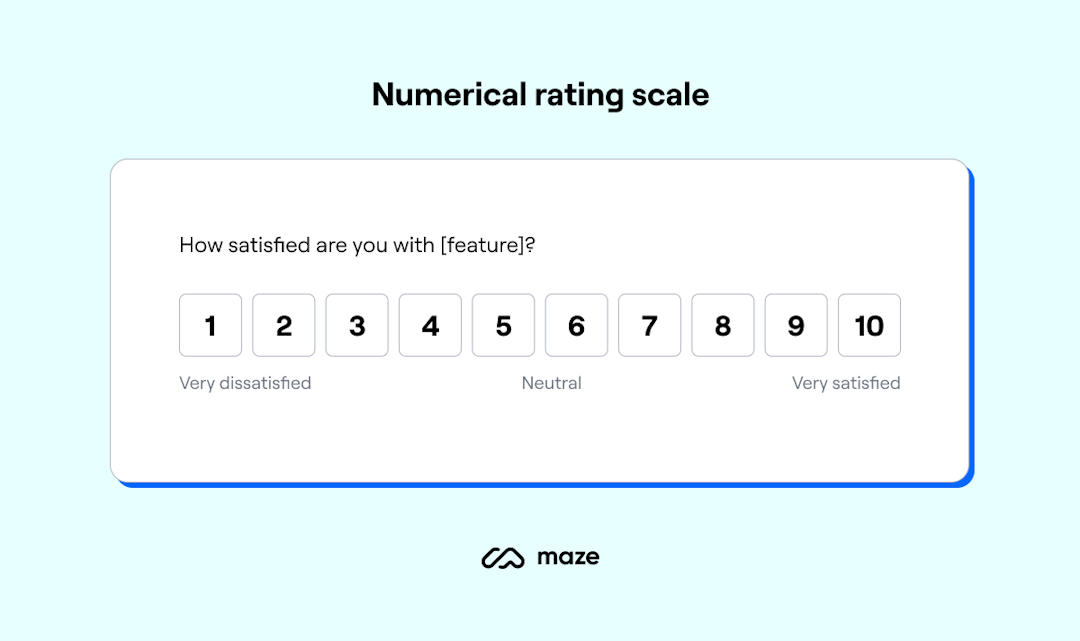Select the neutral rating of 5
Image resolution: width=1080 pixels, height=641 pixels.
click(503, 325)
